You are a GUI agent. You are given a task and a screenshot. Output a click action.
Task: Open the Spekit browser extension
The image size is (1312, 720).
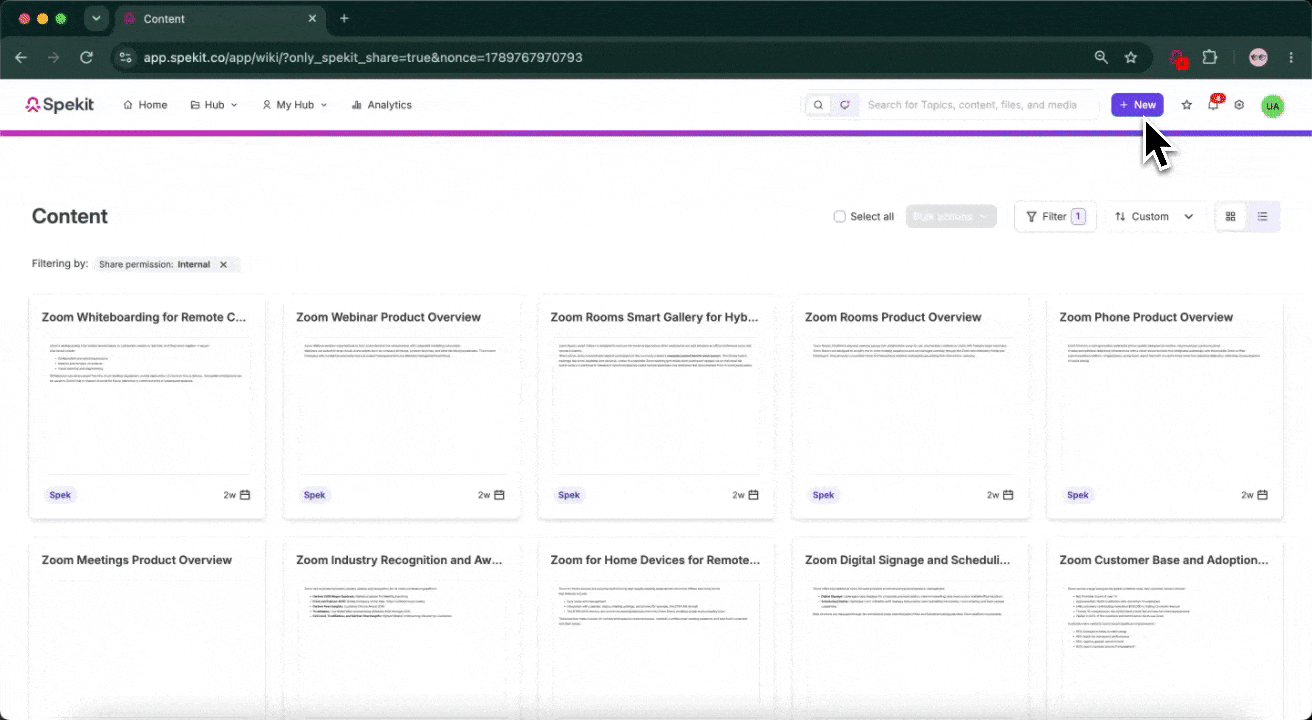click(x=1178, y=57)
